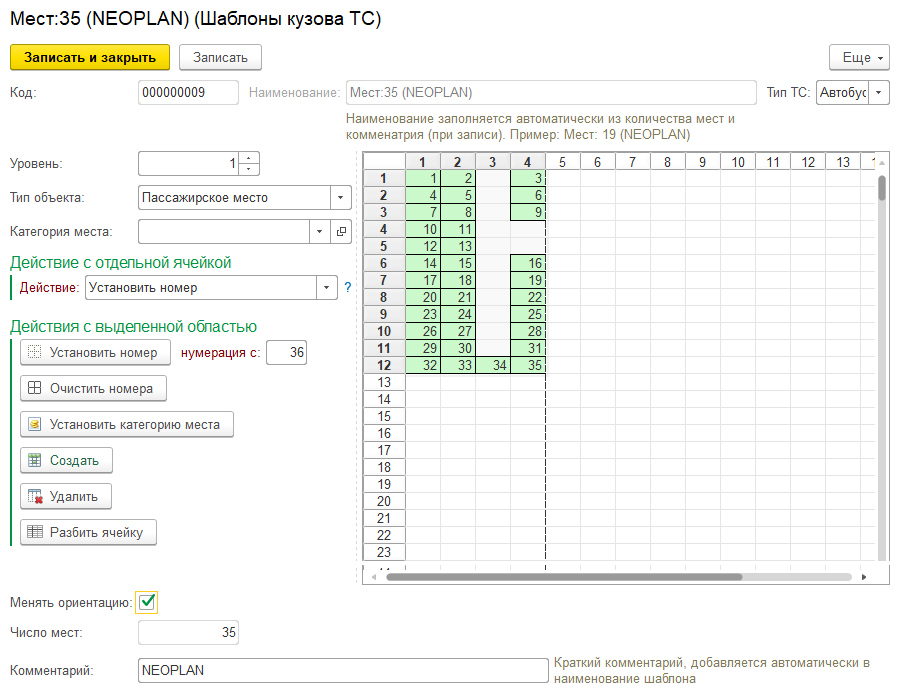Increase the 'Уровень' value with up arrow
The image size is (904, 699).
[x=249, y=157]
